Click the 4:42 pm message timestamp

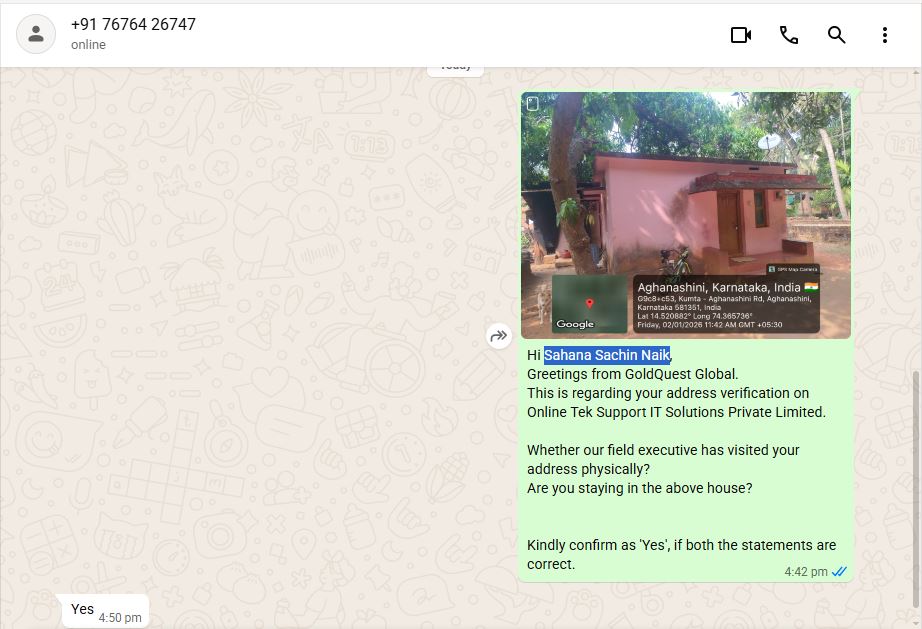tap(806, 572)
